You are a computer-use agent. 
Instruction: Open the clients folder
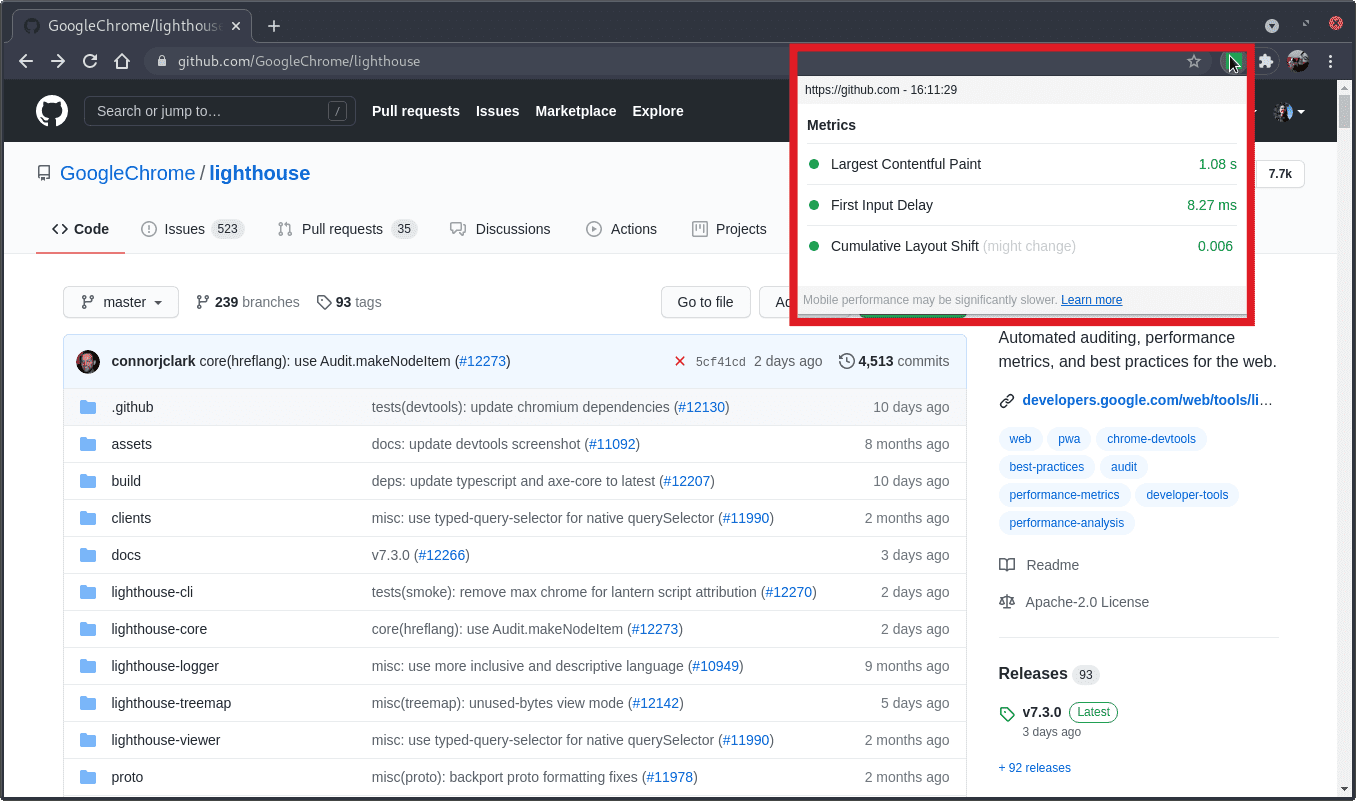click(x=131, y=518)
